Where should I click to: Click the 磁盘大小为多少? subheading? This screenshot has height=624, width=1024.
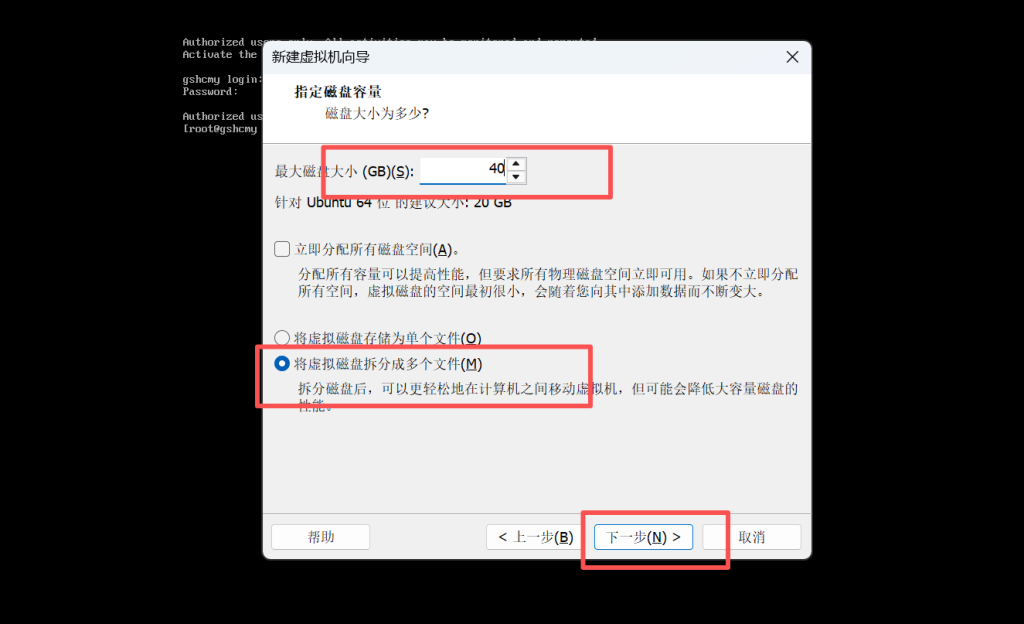tap(377, 114)
